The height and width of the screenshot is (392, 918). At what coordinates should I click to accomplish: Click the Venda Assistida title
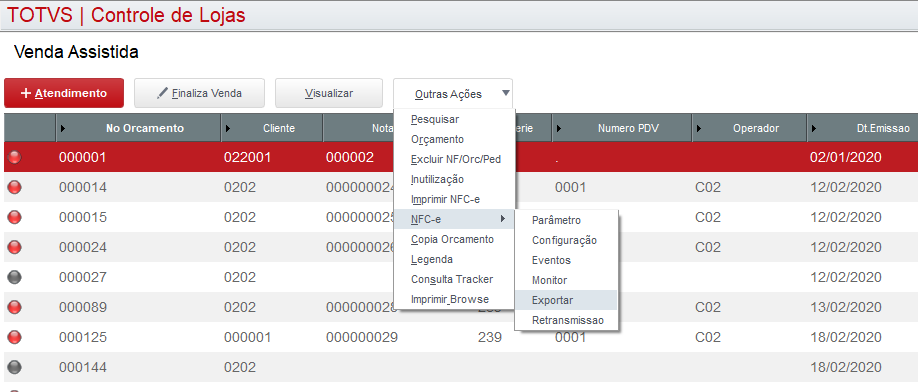coord(76,51)
